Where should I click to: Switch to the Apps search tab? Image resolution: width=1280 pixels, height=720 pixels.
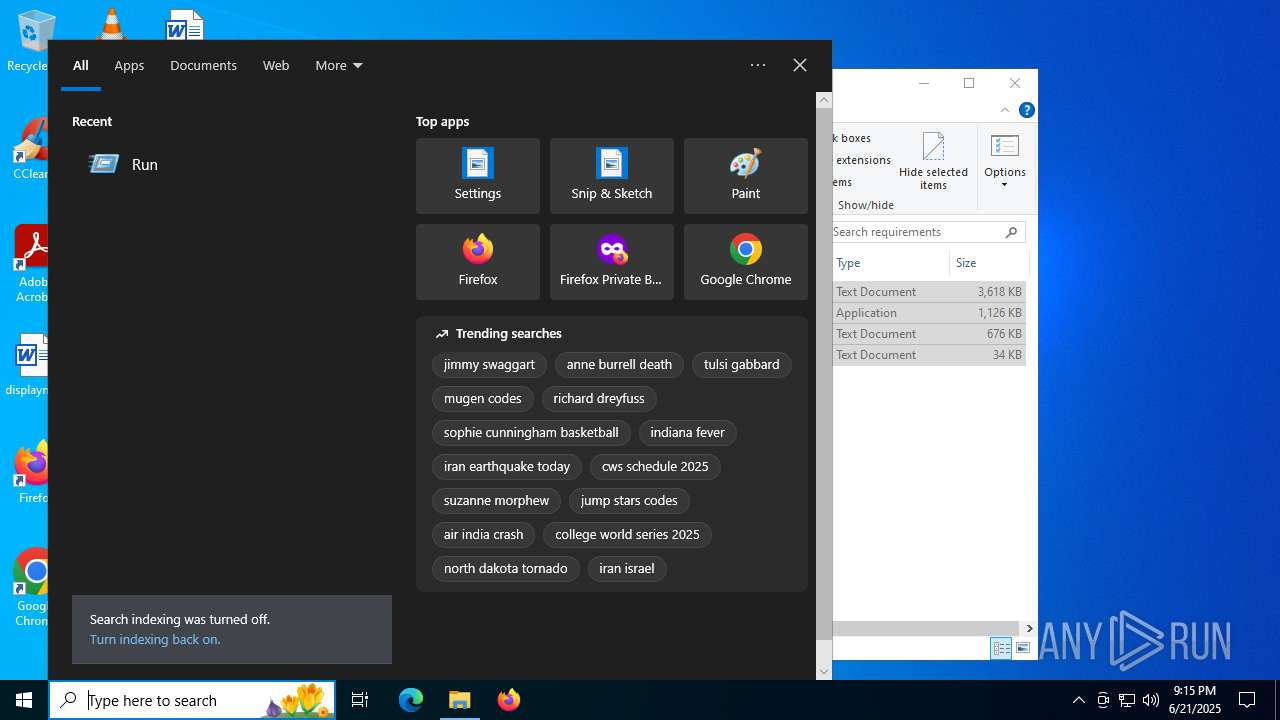(x=129, y=65)
